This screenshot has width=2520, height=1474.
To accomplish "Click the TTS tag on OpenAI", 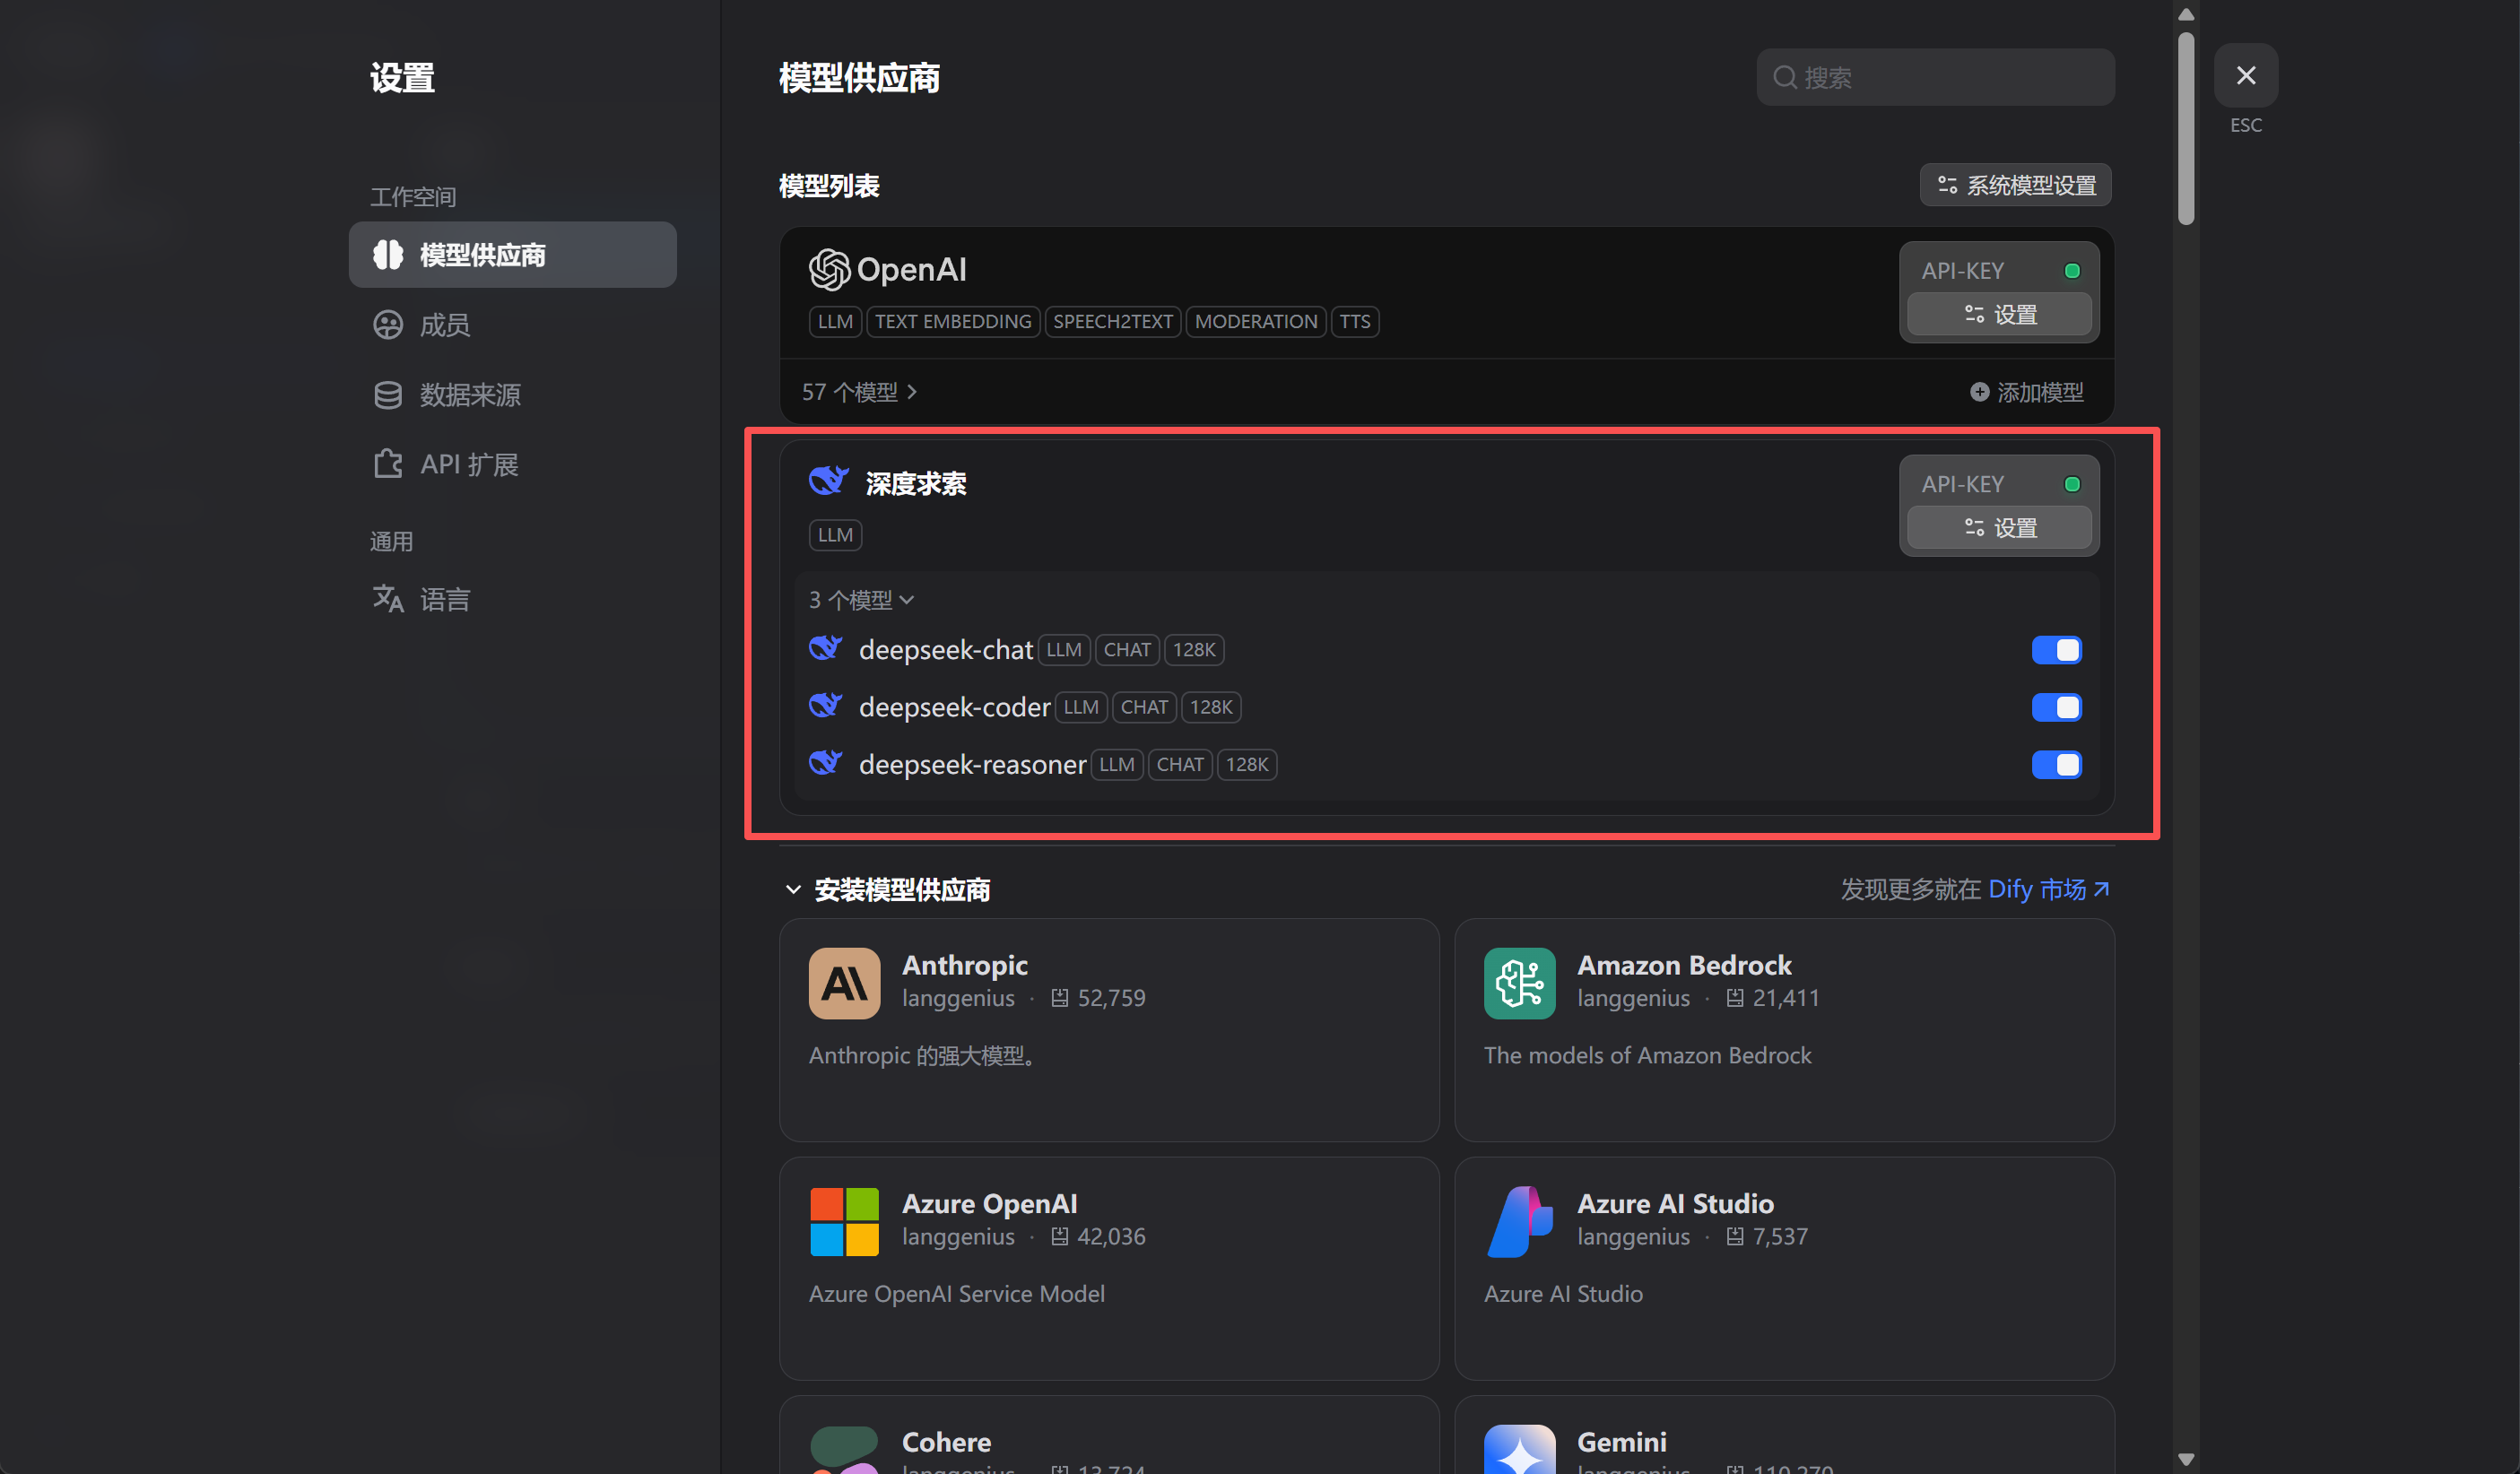I will (1355, 321).
